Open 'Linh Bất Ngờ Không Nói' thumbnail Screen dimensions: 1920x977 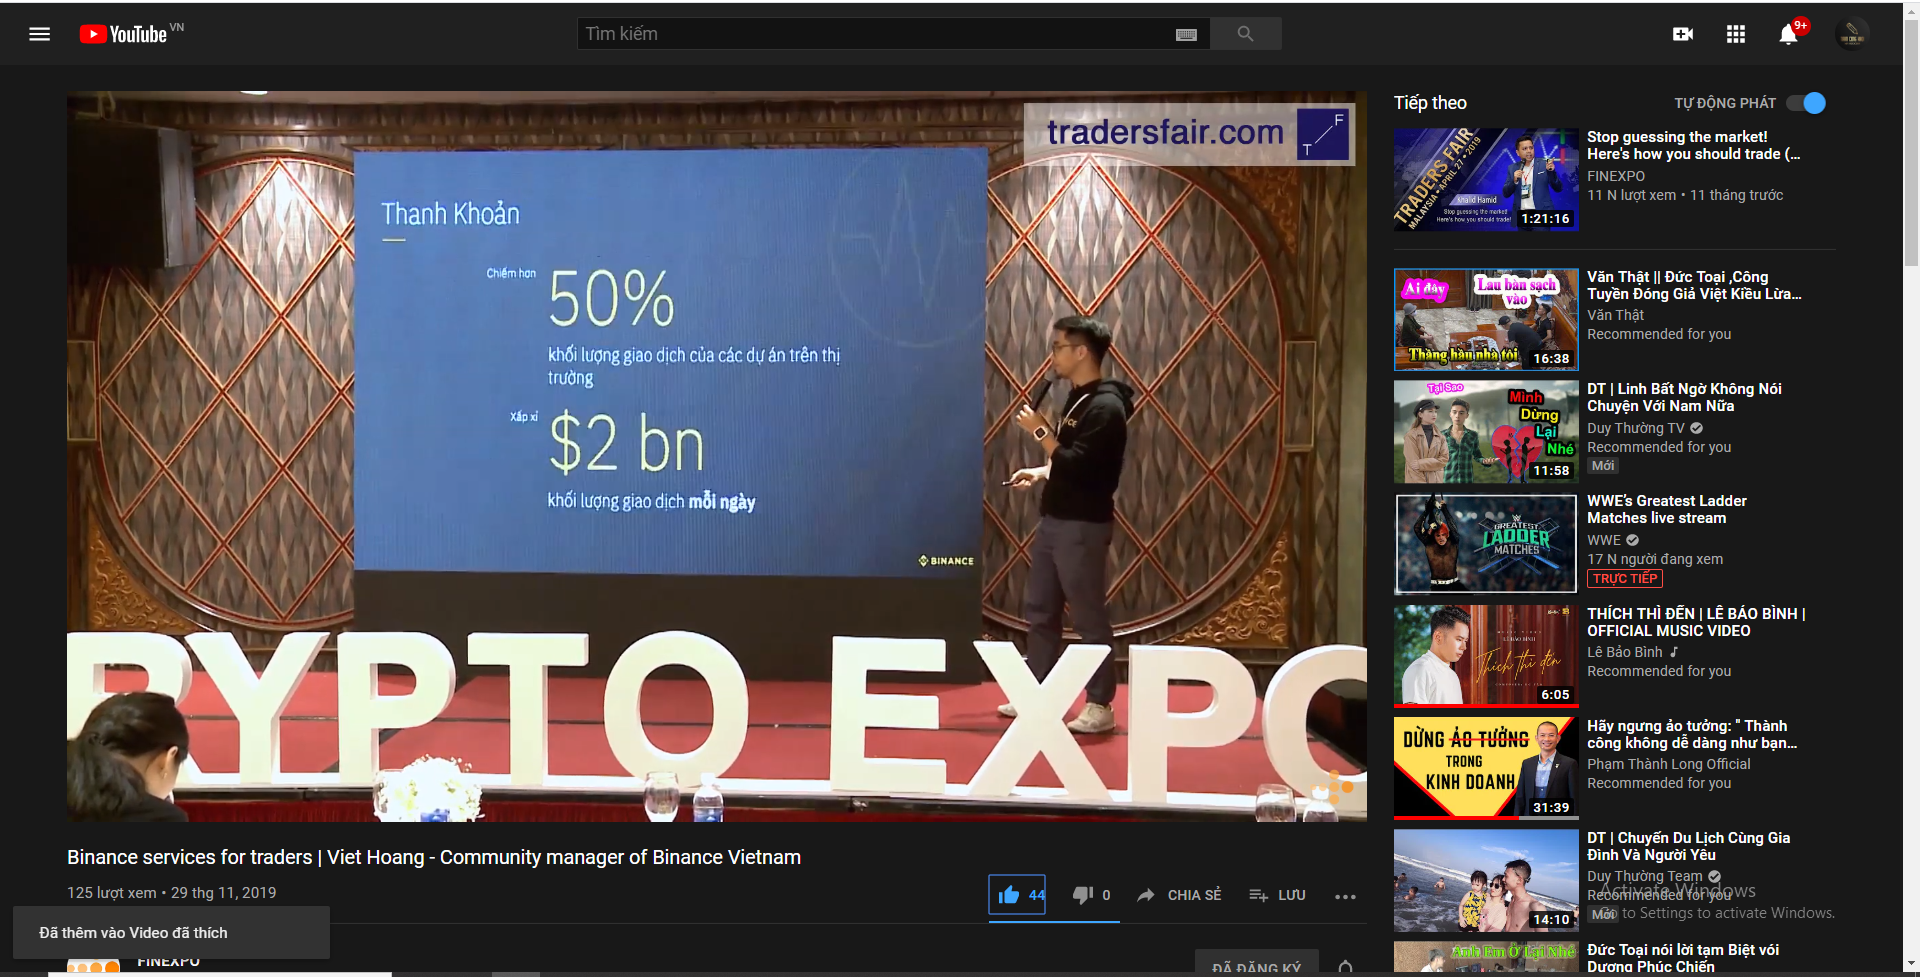1486,432
